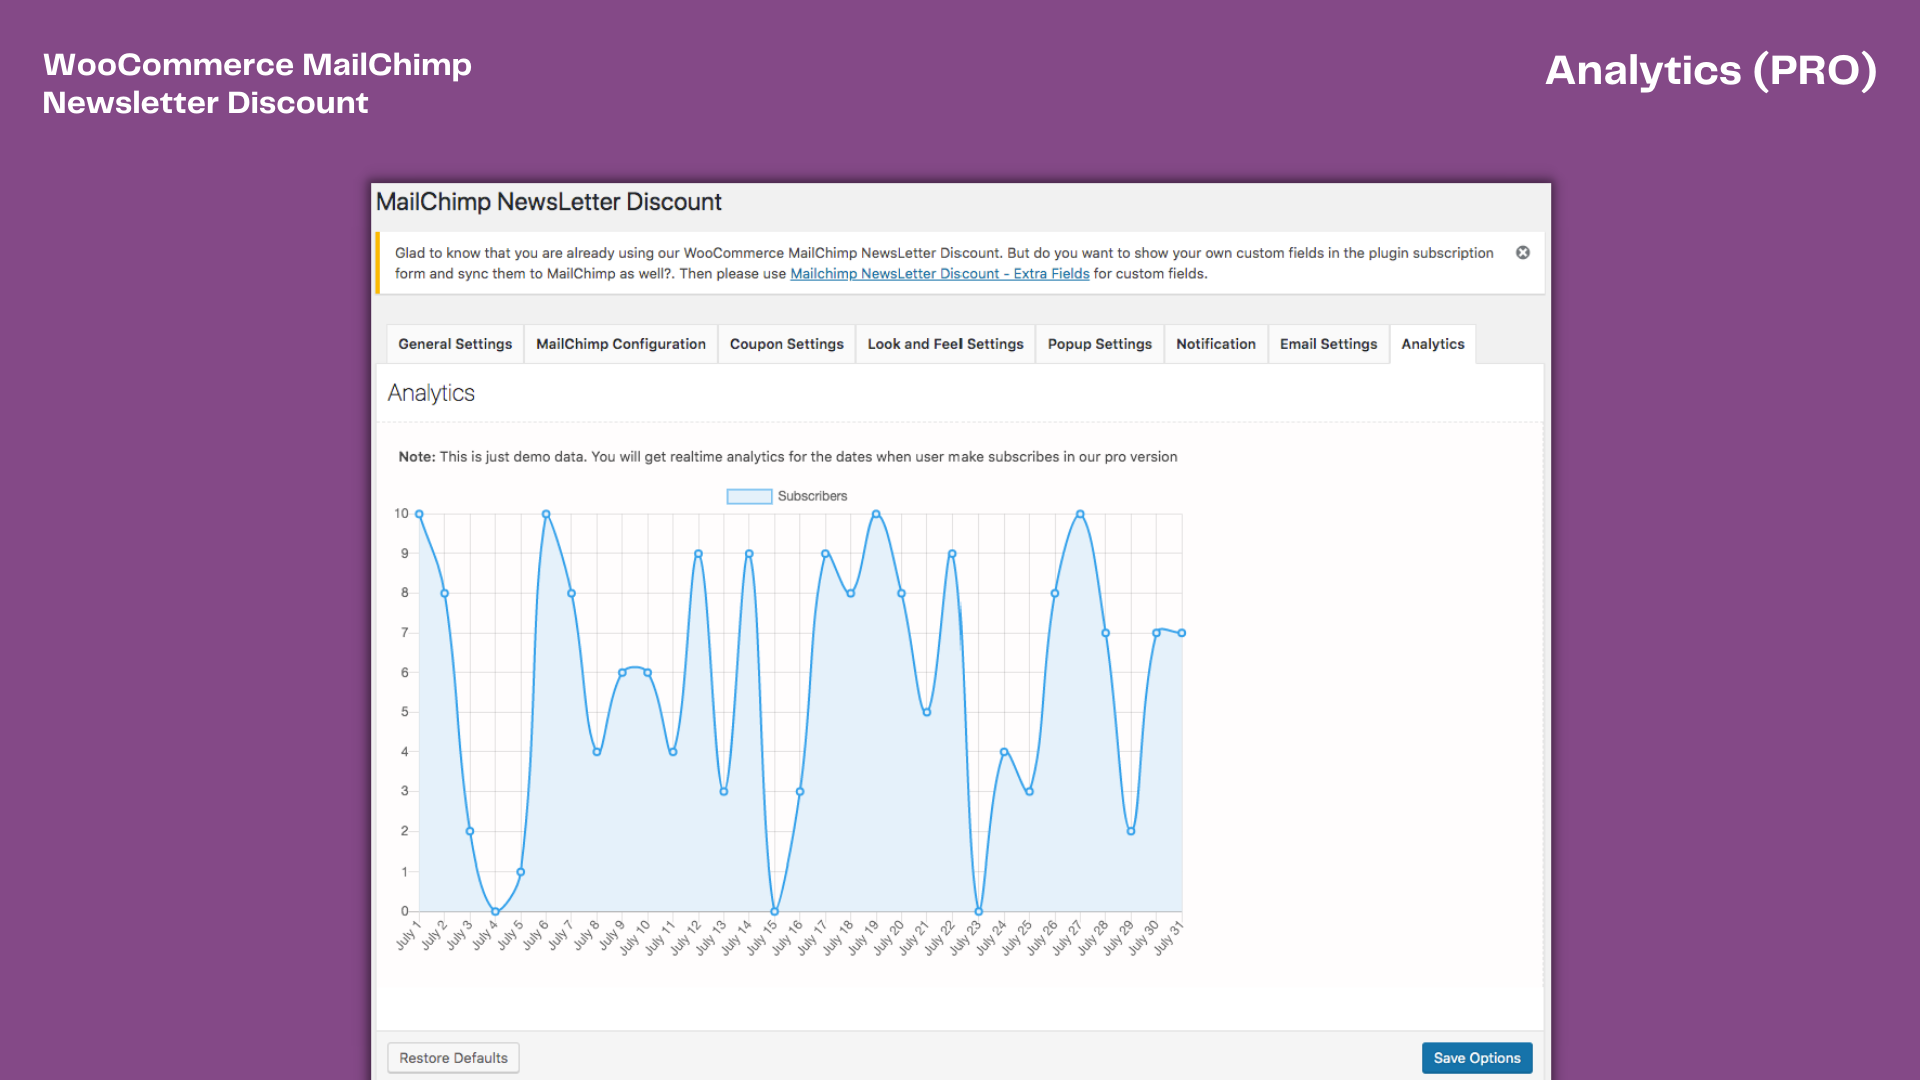Open the General Settings tab
This screenshot has width=1920, height=1080.
(x=455, y=344)
